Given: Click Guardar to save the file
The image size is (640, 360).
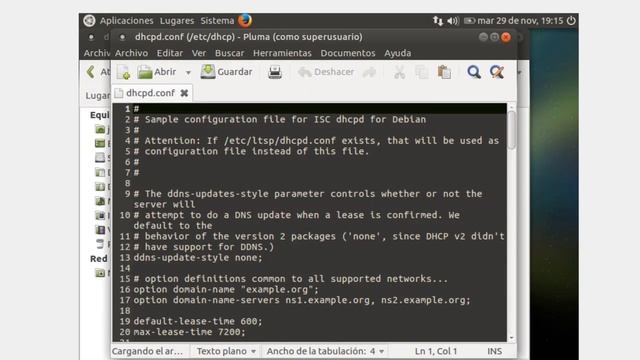Looking at the screenshot, I should [227, 72].
